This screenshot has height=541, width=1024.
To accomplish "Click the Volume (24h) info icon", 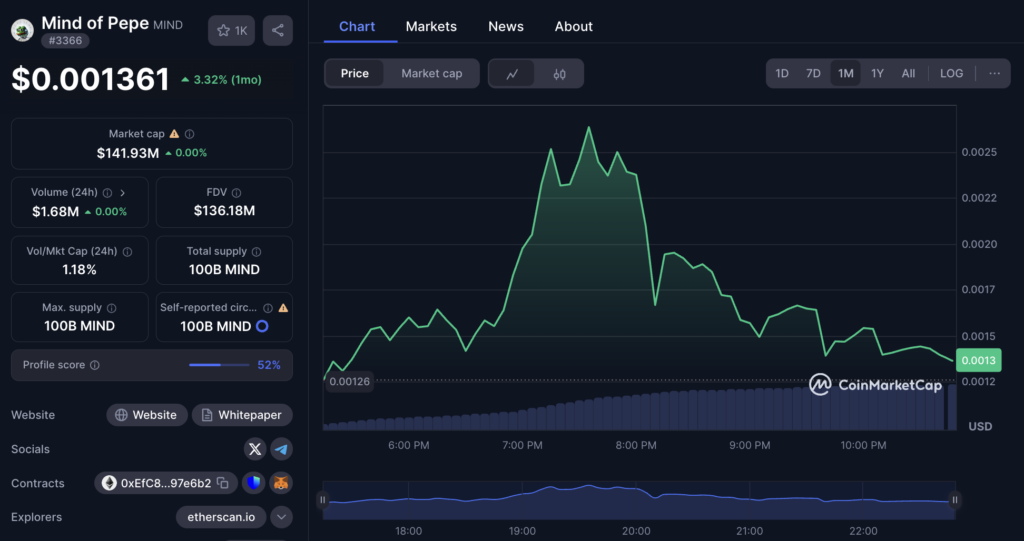I will point(107,193).
